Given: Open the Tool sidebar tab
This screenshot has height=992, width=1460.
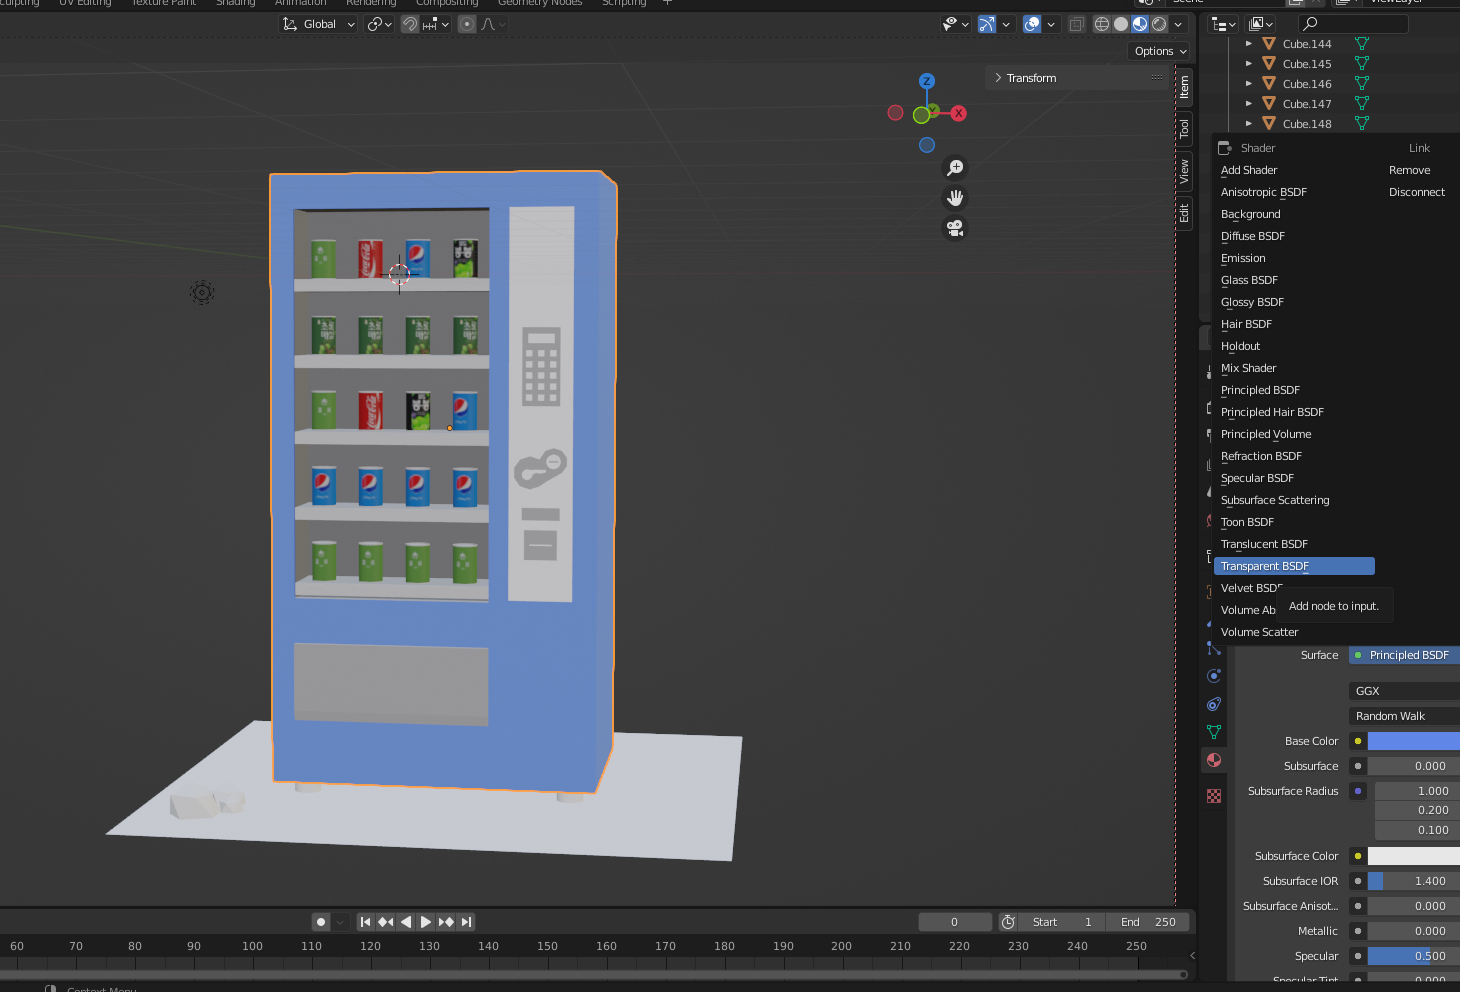Looking at the screenshot, I should coord(1184,128).
